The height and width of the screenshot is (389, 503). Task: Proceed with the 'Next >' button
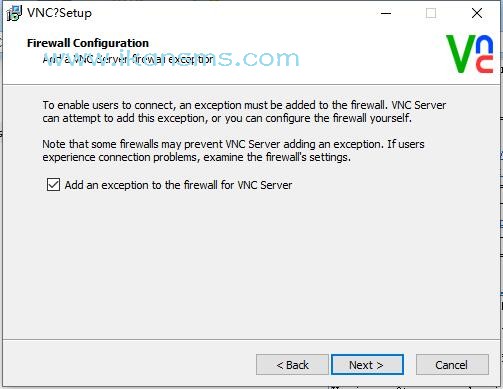coord(367,365)
